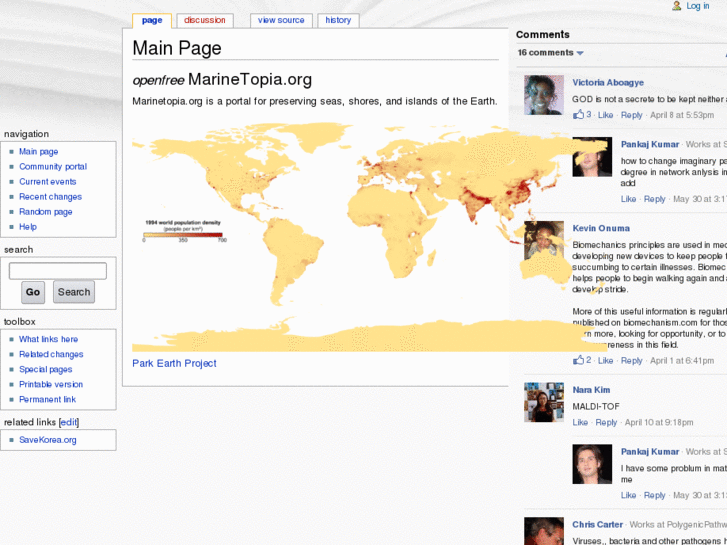
Task: Expand the 16 comments sort dropdown
Action: [550, 53]
